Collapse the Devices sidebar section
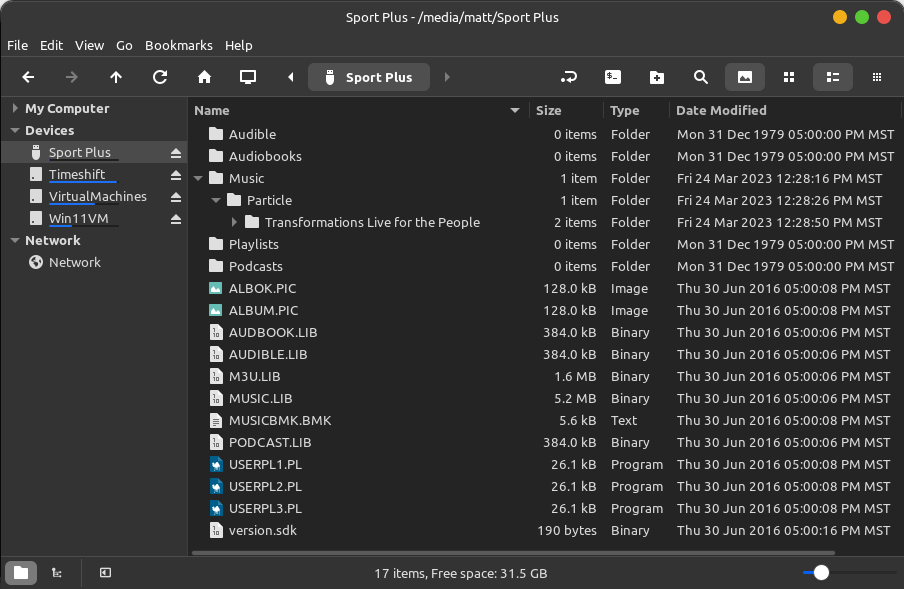Image resolution: width=904 pixels, height=589 pixels. pos(15,131)
